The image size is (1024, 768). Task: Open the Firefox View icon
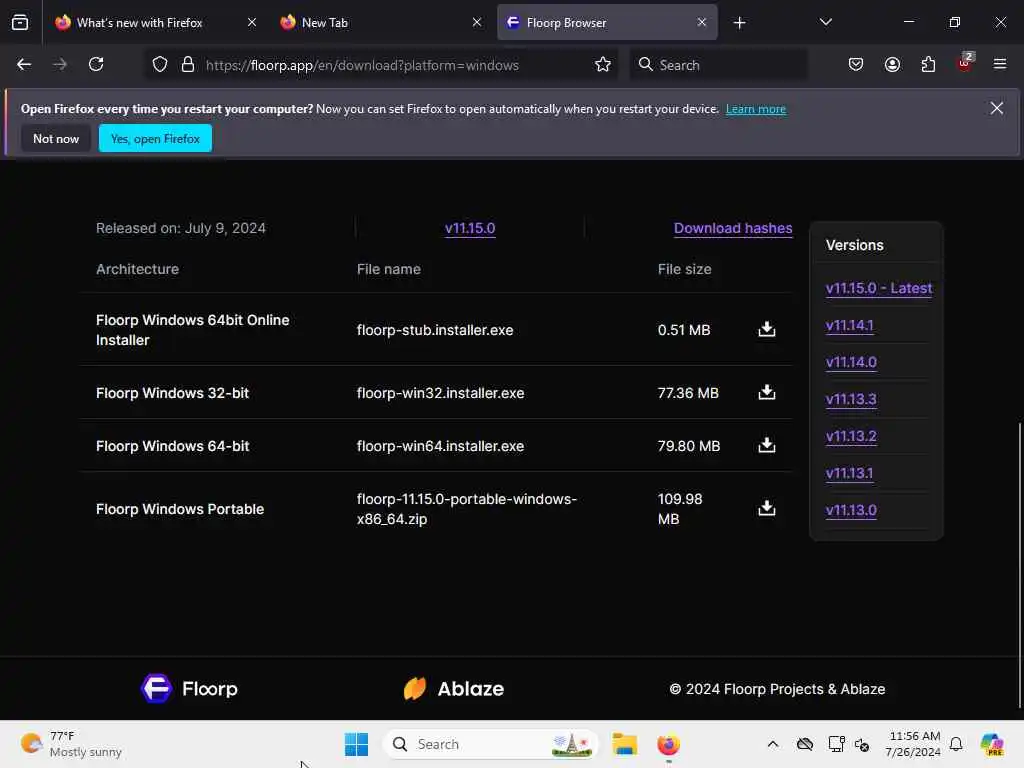point(20,22)
